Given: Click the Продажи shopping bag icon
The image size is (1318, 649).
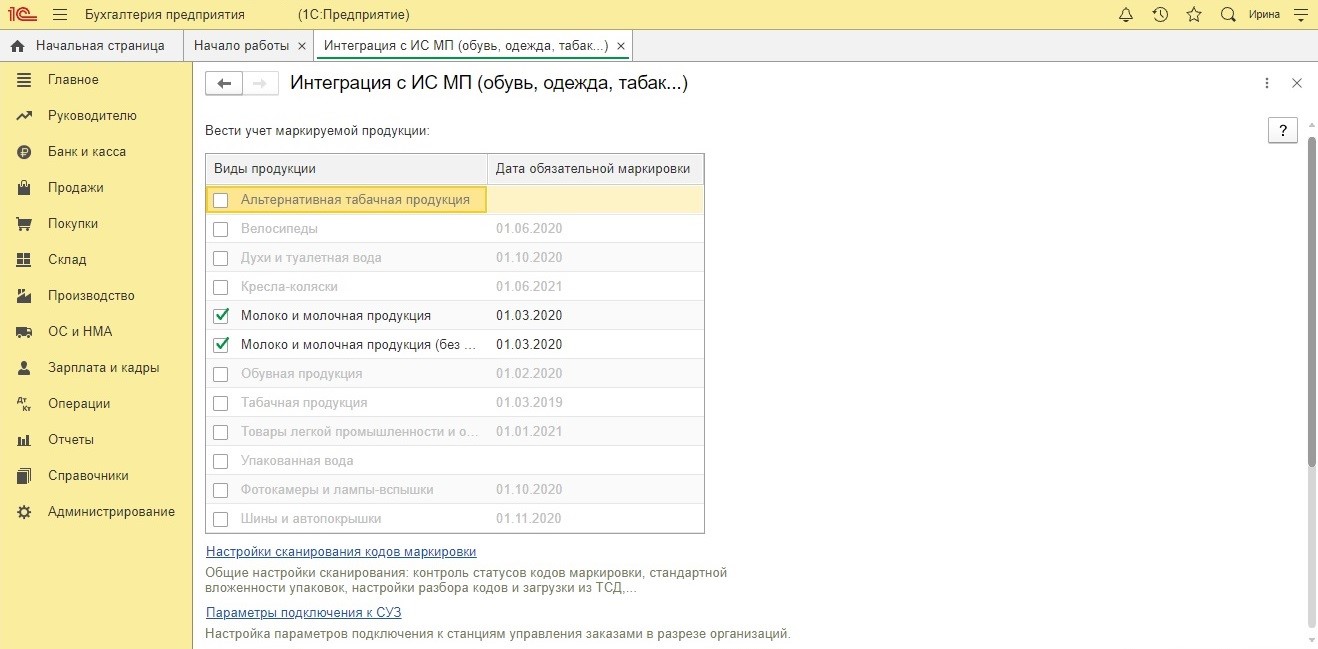Looking at the screenshot, I should click(x=25, y=188).
